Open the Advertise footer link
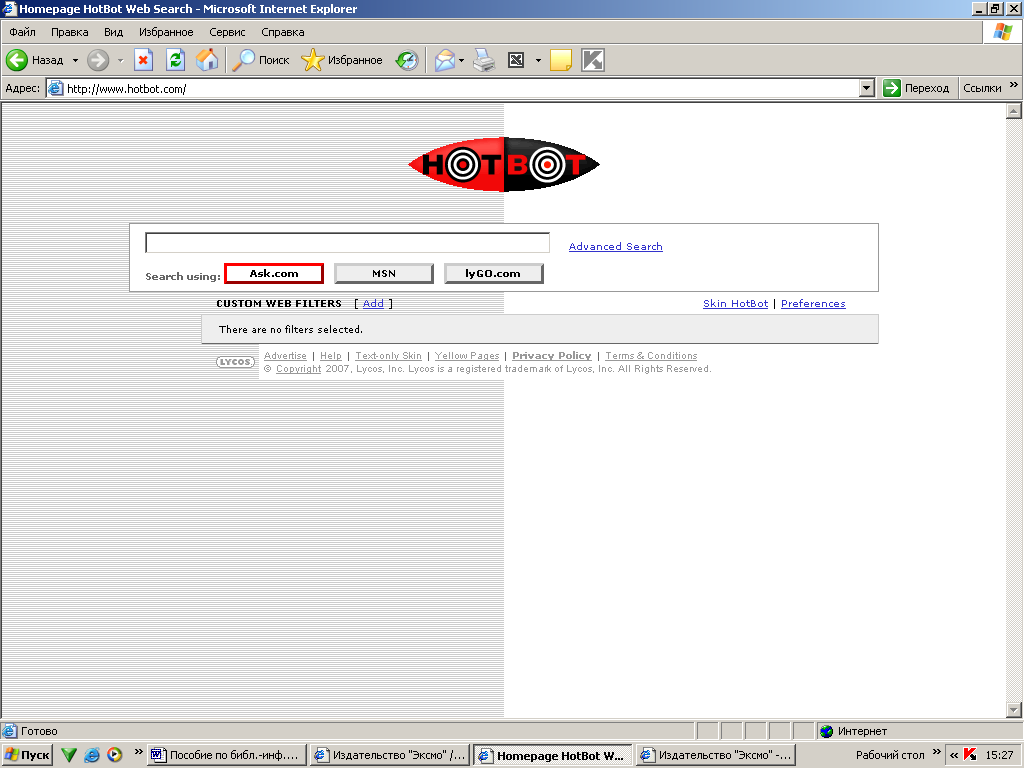 click(285, 356)
